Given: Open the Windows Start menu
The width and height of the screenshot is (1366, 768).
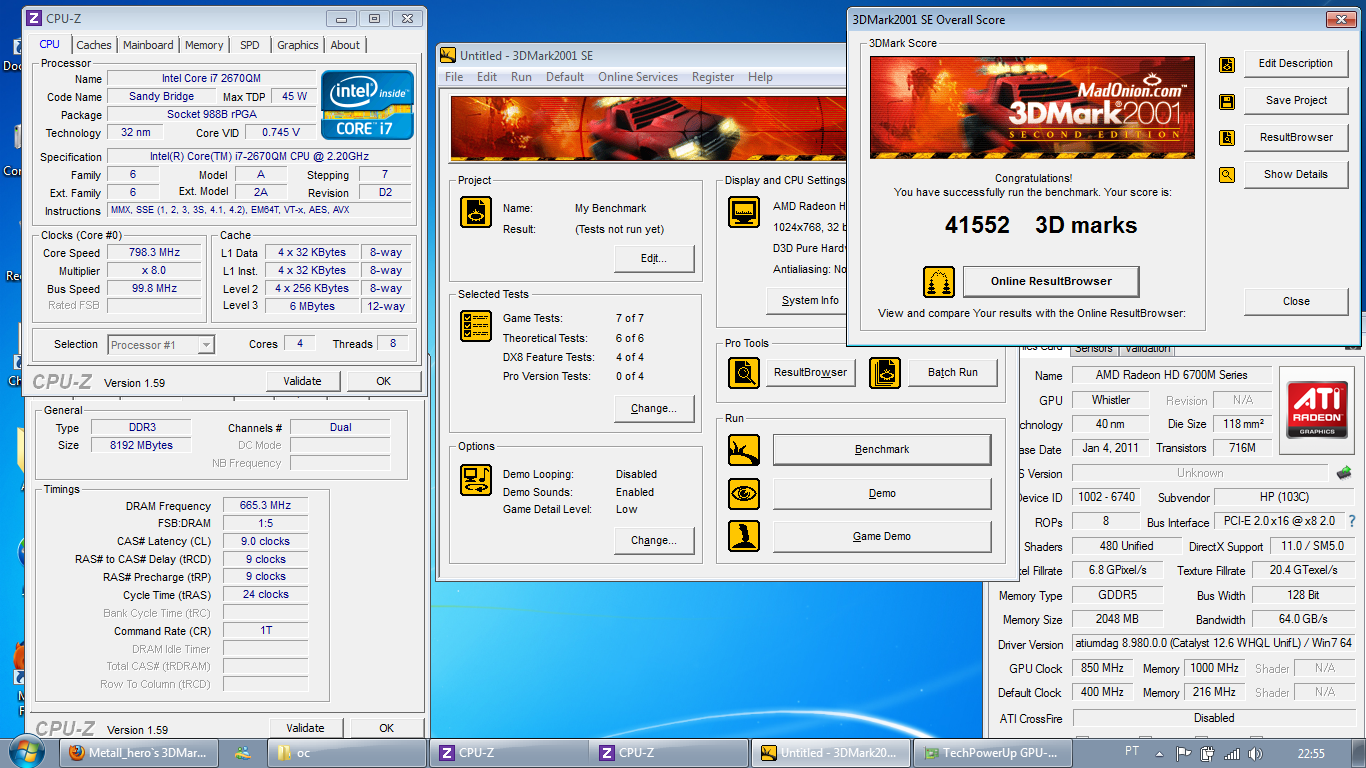Looking at the screenshot, I should click(x=26, y=752).
